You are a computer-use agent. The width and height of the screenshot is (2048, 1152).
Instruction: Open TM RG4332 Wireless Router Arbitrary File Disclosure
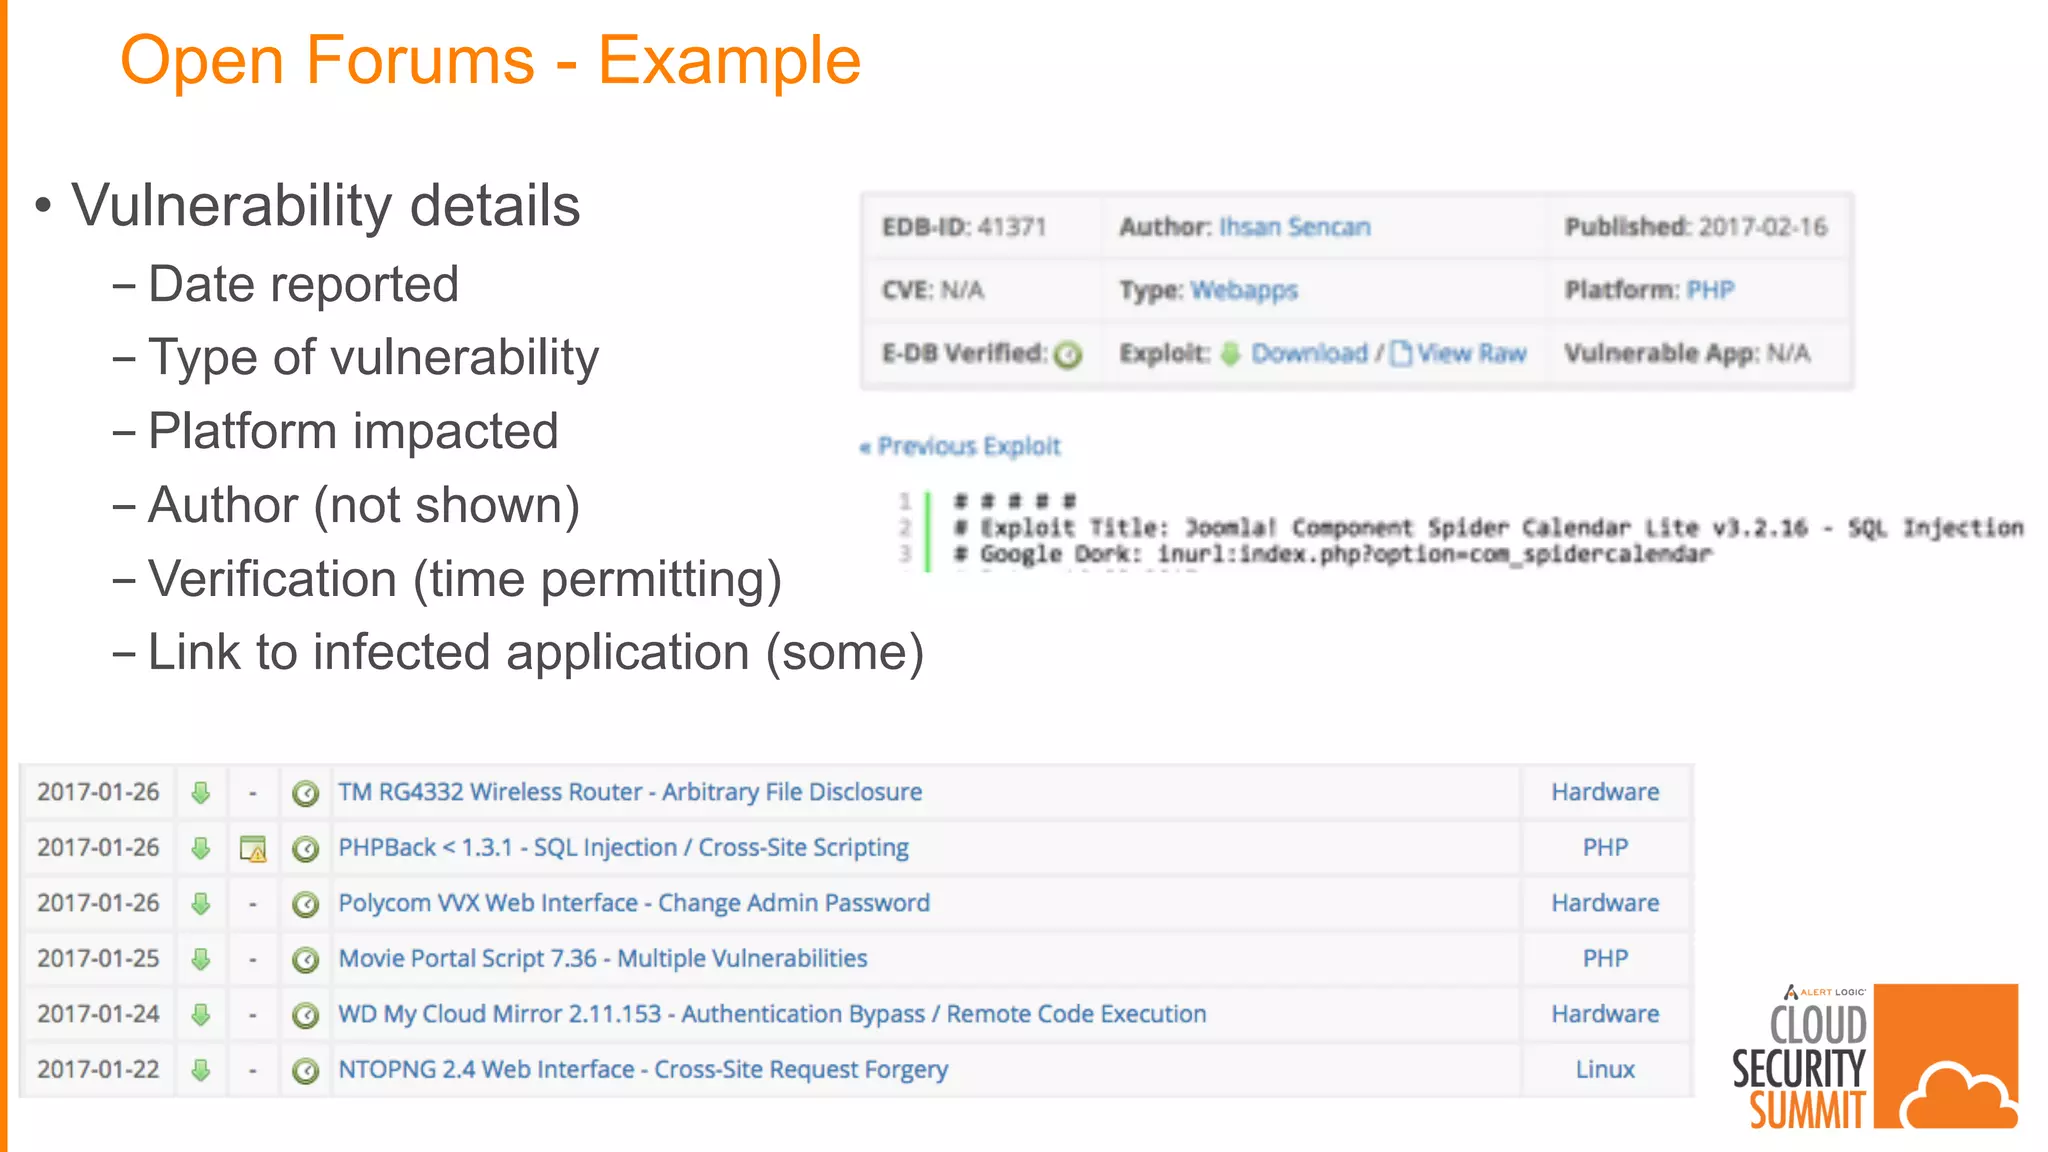630,792
